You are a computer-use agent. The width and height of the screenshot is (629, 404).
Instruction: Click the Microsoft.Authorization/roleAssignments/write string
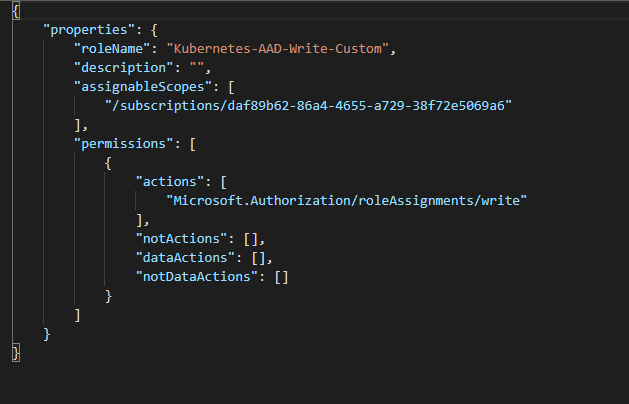[x=347, y=201]
